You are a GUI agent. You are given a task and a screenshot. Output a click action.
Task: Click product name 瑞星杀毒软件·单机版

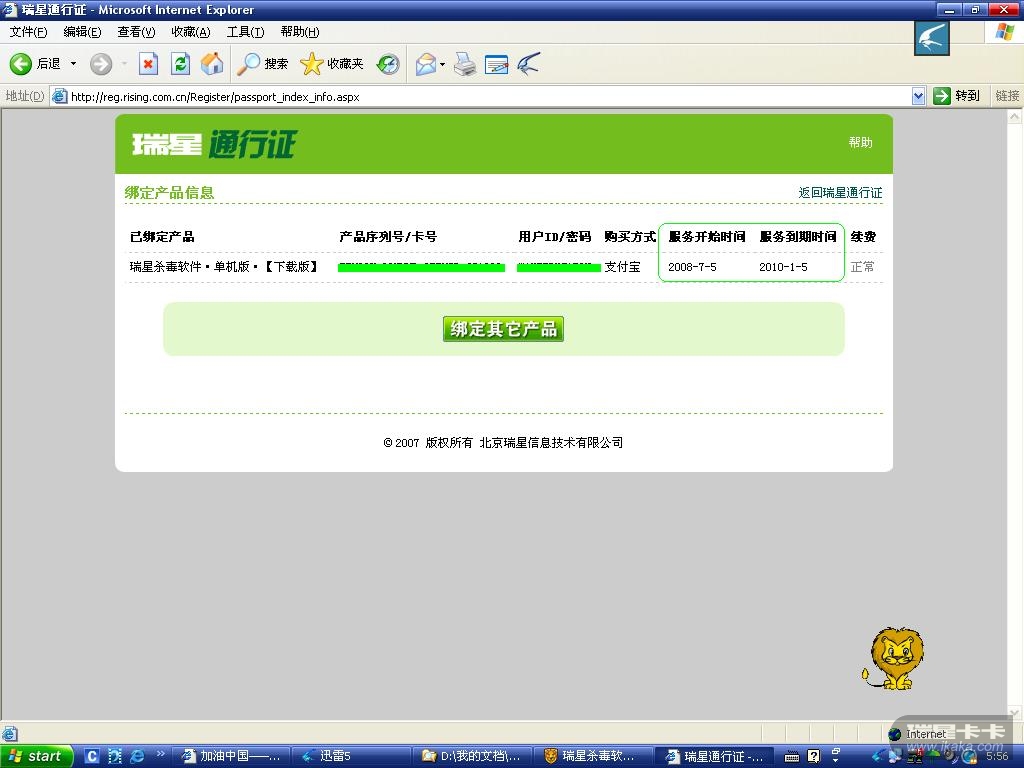[x=224, y=266]
